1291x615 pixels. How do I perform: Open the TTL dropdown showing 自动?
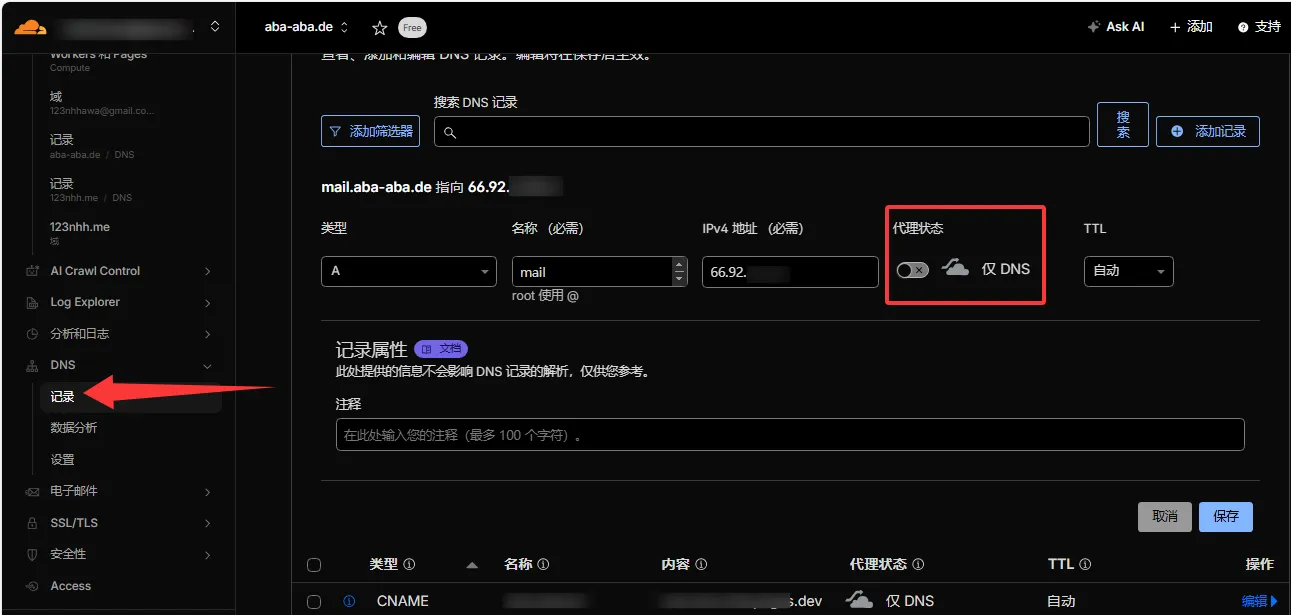click(1128, 271)
